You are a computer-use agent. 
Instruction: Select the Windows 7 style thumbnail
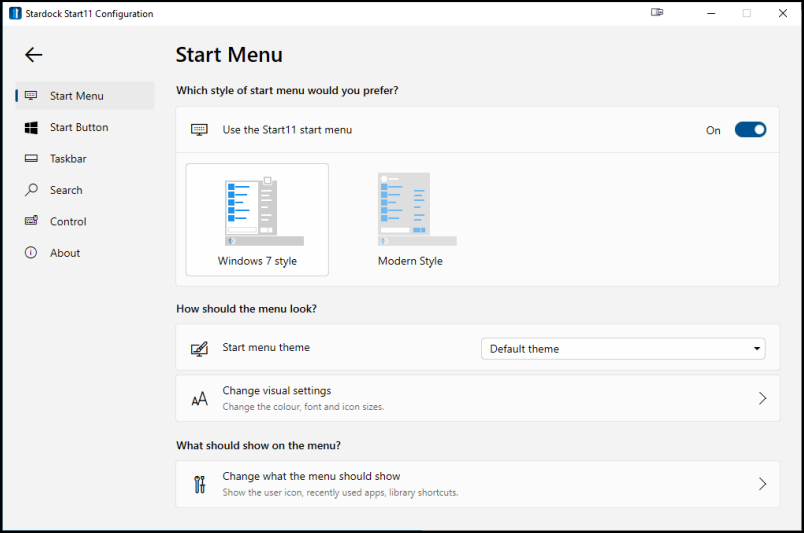pos(257,220)
